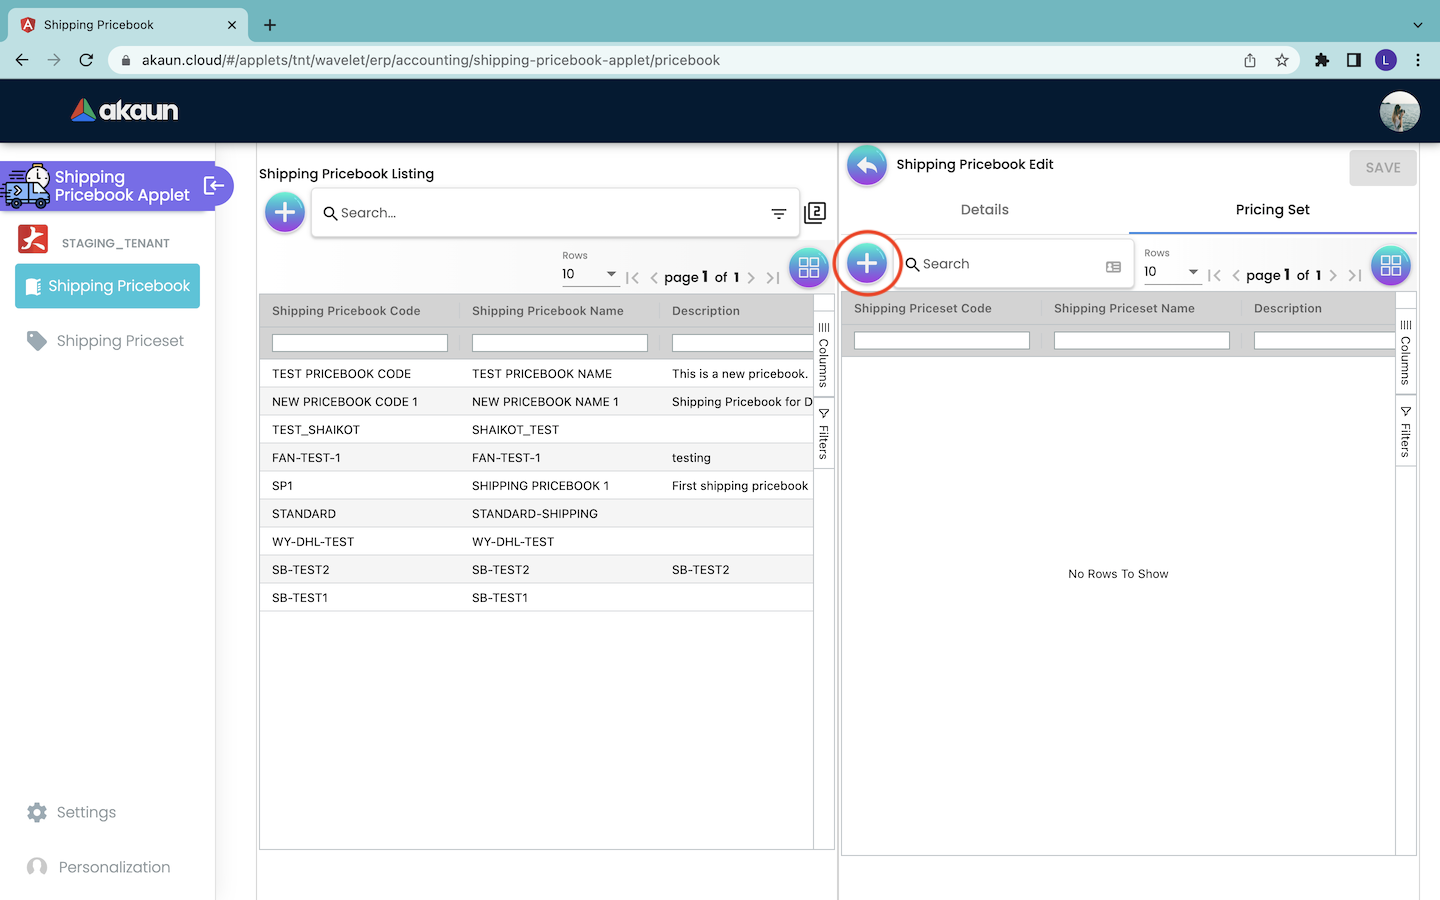The image size is (1440, 900).
Task: Toggle the Filters side panel in the listing grid
Action: tap(824, 432)
